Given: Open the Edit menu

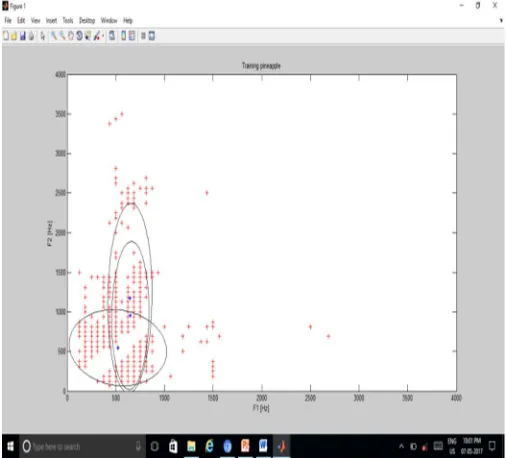Looking at the screenshot, I should click(21, 21).
